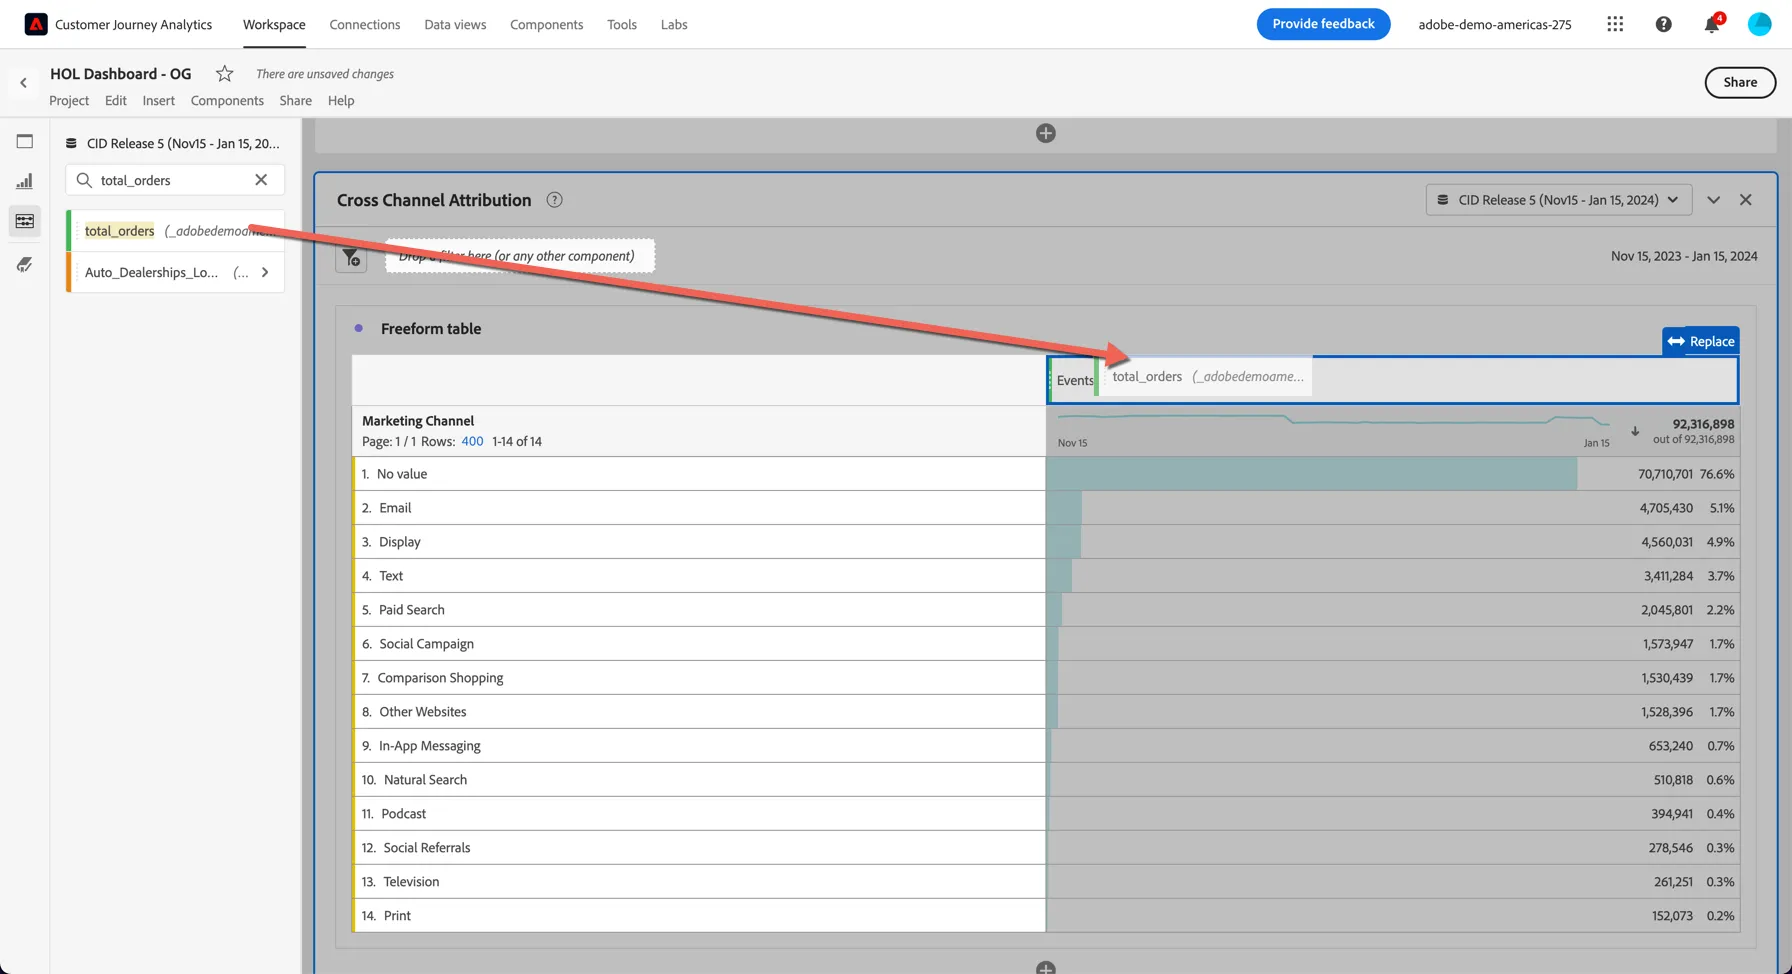Go to Data views tab
The width and height of the screenshot is (1792, 974).
(x=455, y=24)
